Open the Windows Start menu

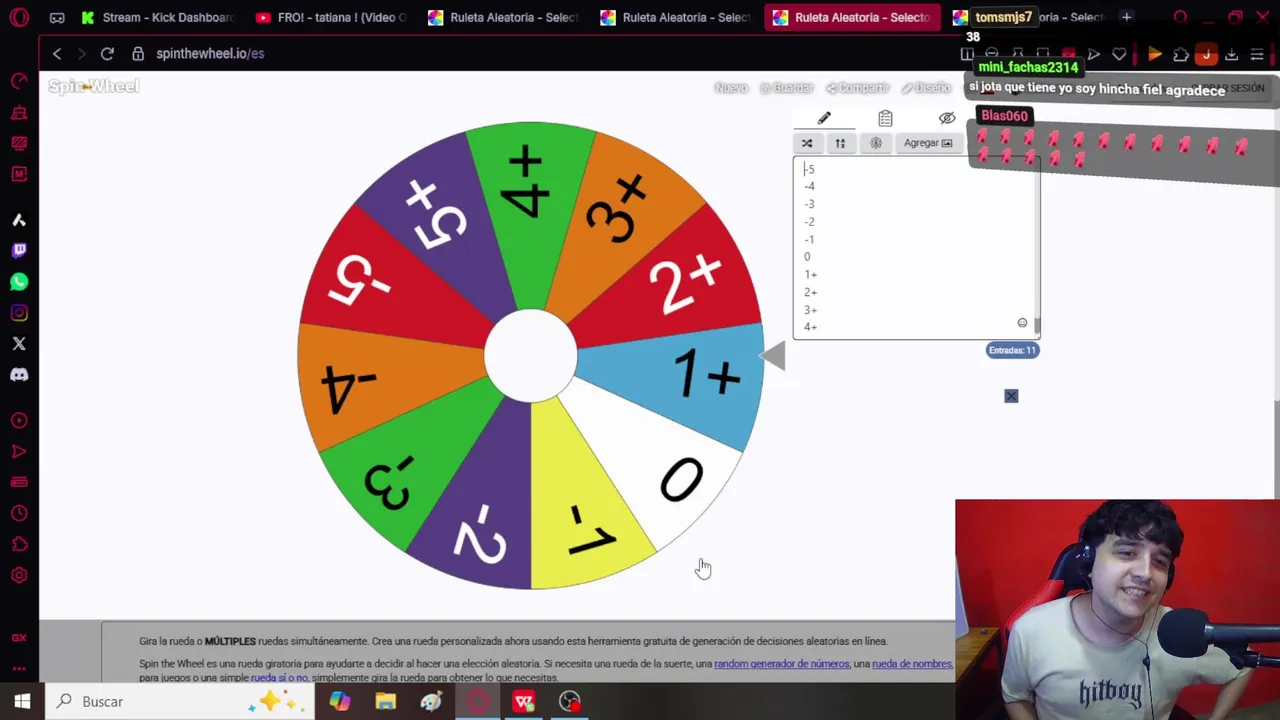click(22, 701)
